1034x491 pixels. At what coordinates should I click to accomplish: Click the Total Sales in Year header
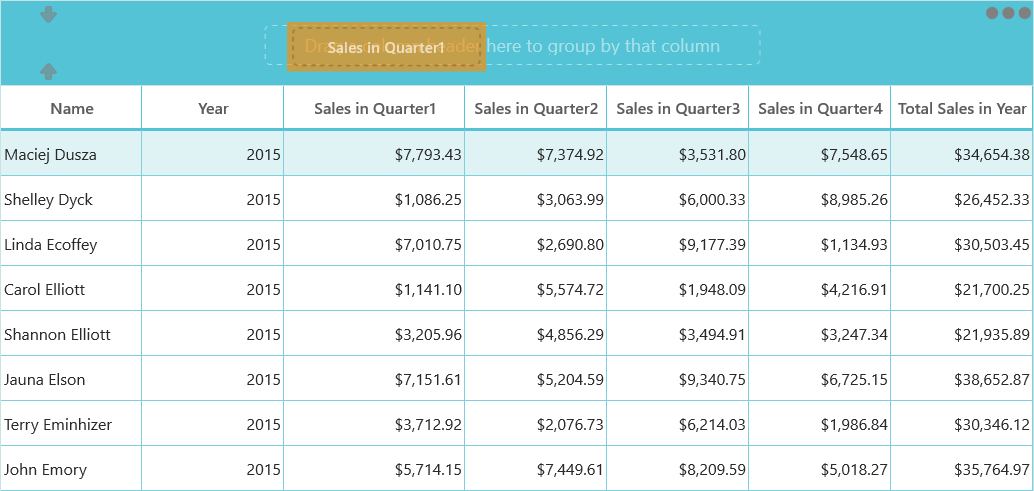pyautogui.click(x=961, y=108)
